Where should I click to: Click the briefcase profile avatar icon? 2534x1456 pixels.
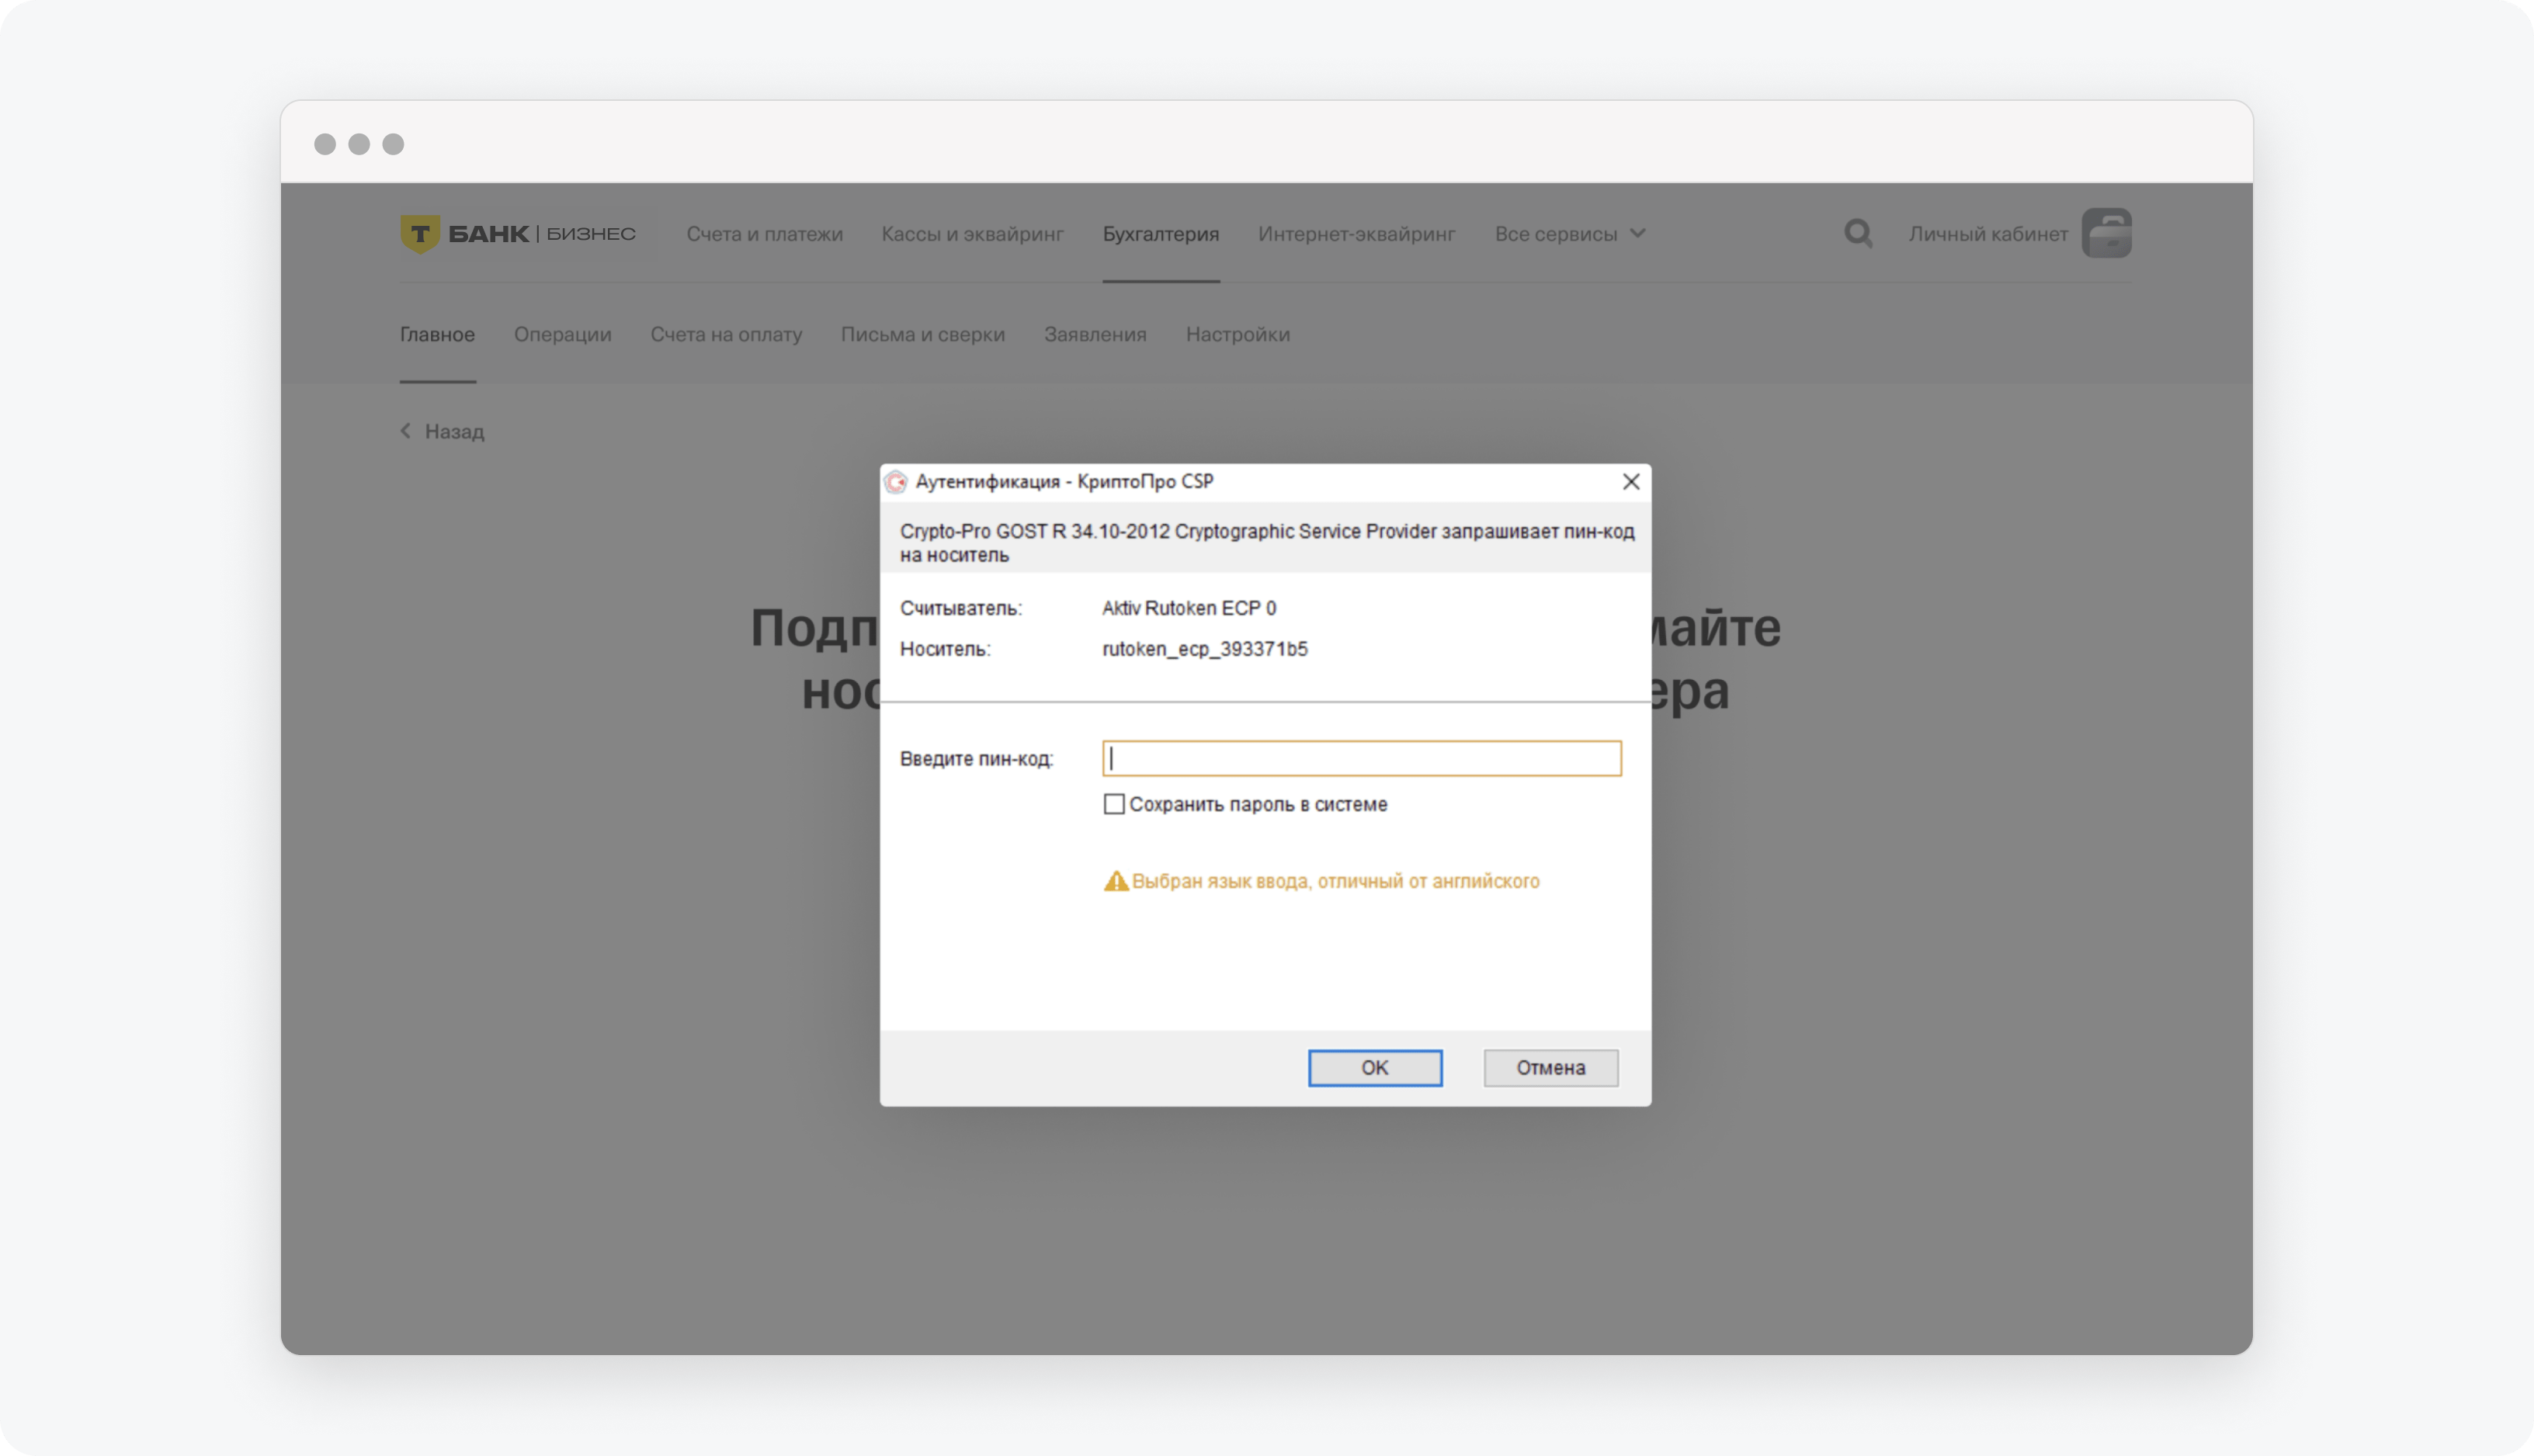(2106, 234)
